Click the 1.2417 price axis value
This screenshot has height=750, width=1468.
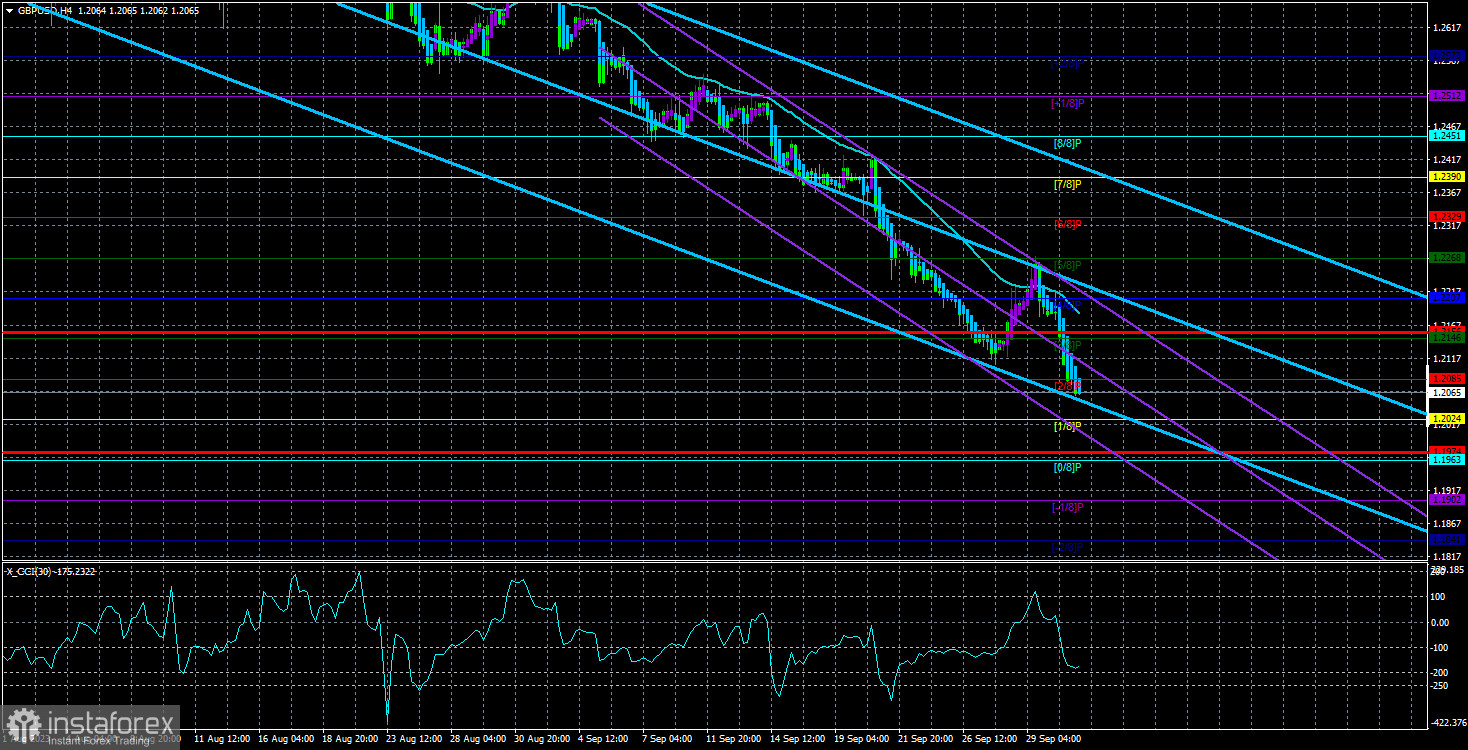1447,160
